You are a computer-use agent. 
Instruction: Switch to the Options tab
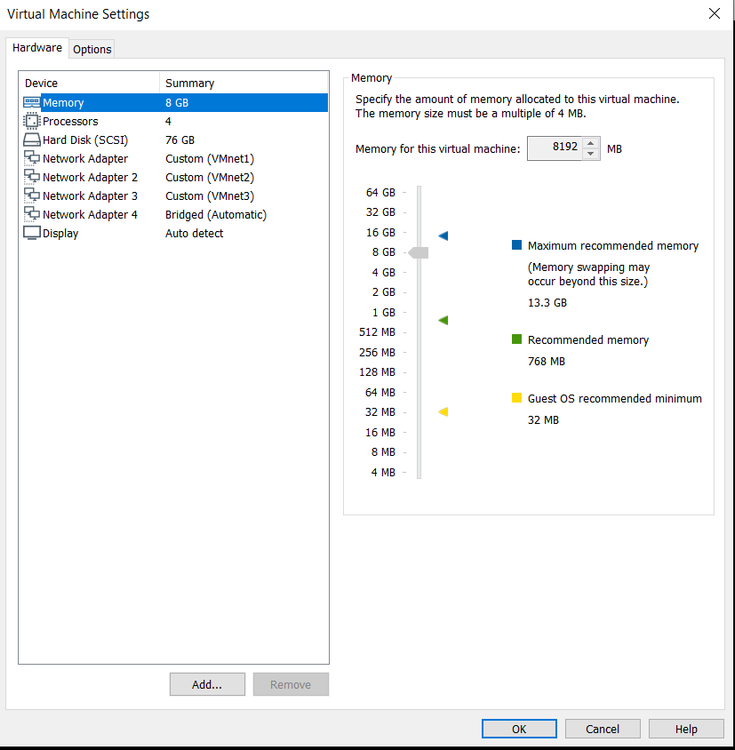[x=92, y=49]
